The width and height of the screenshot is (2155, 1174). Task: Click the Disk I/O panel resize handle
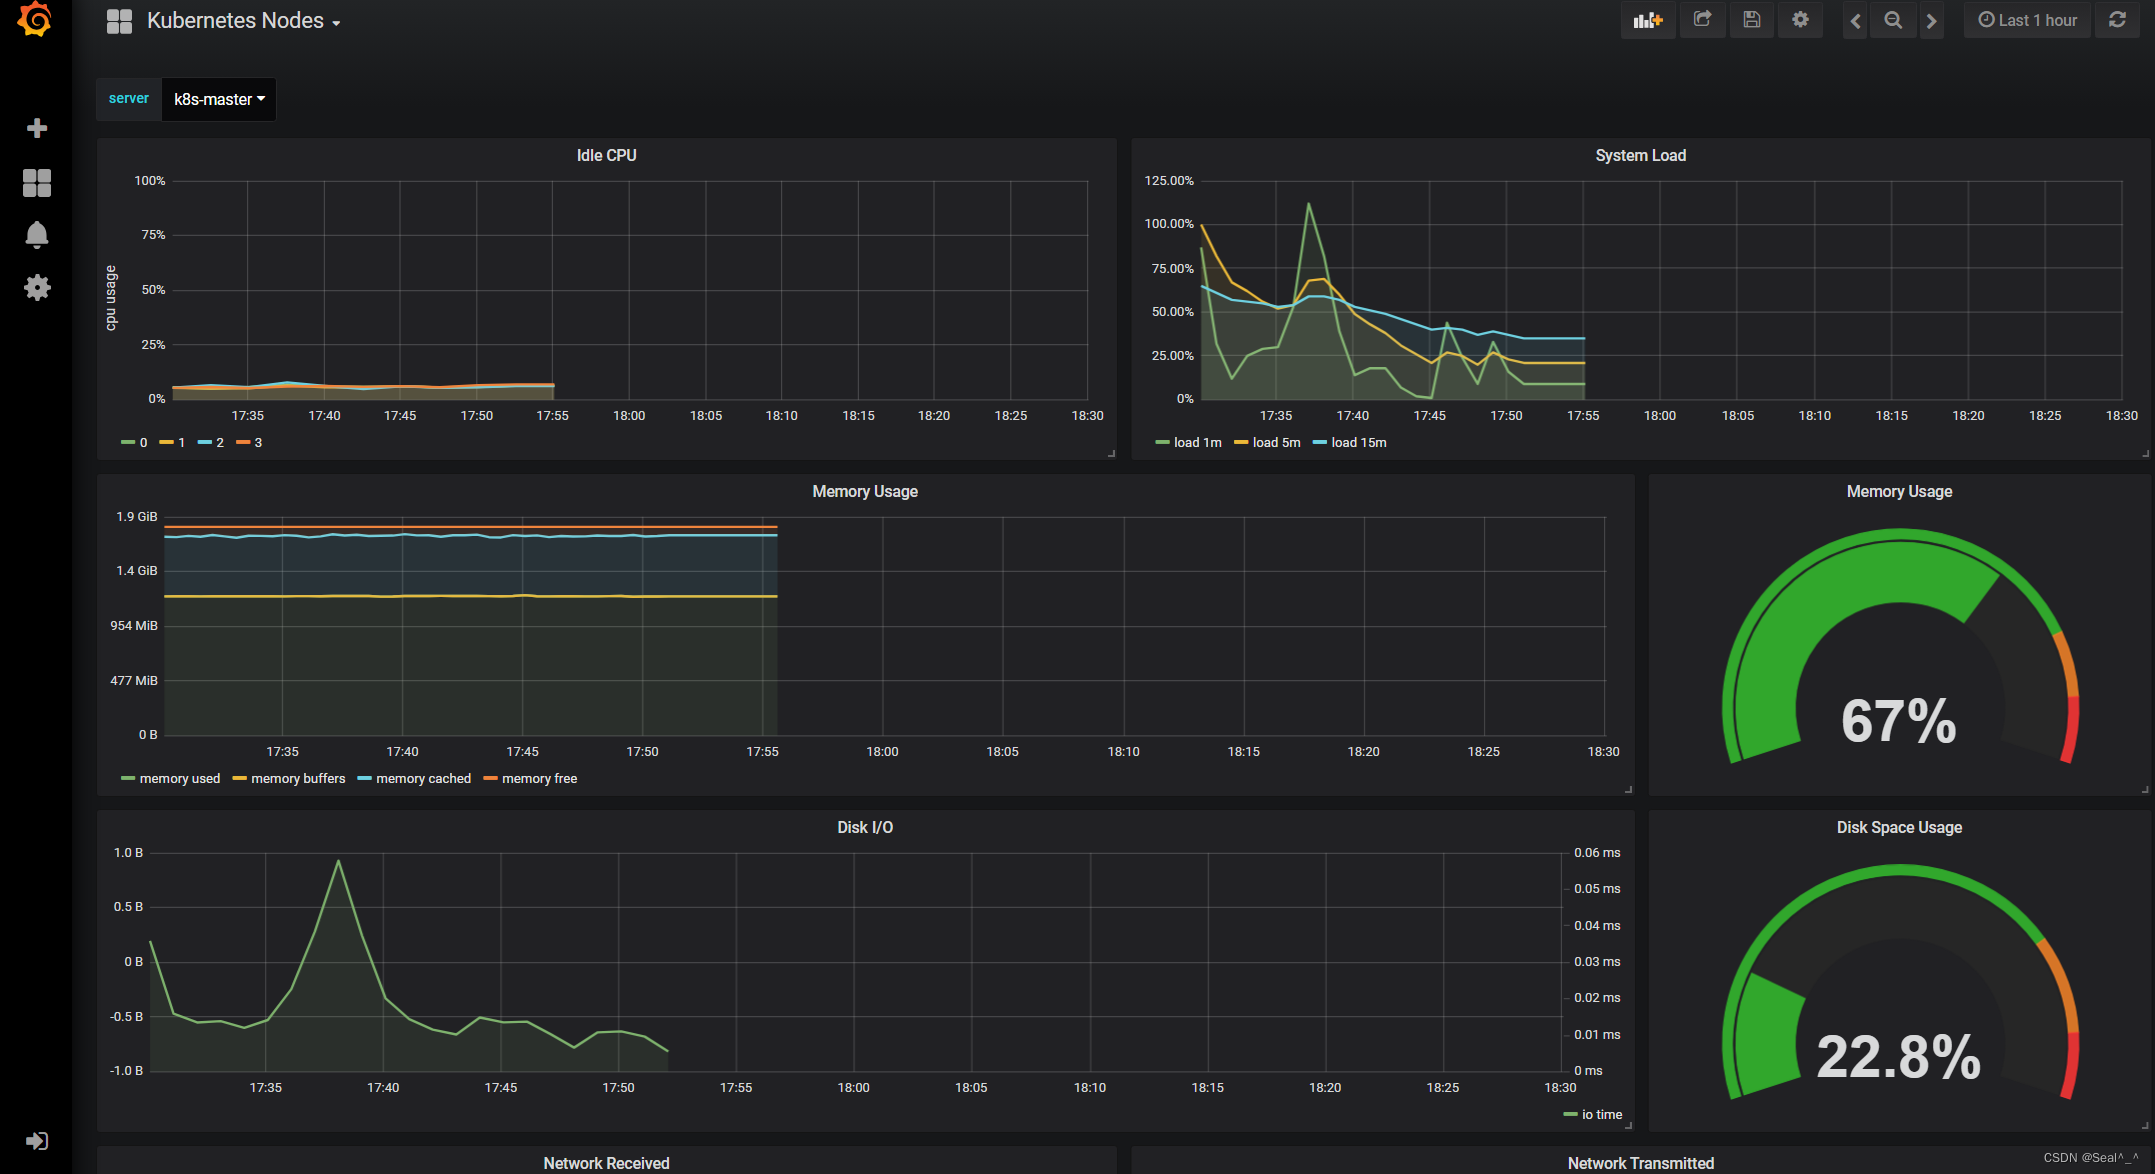(1628, 1126)
